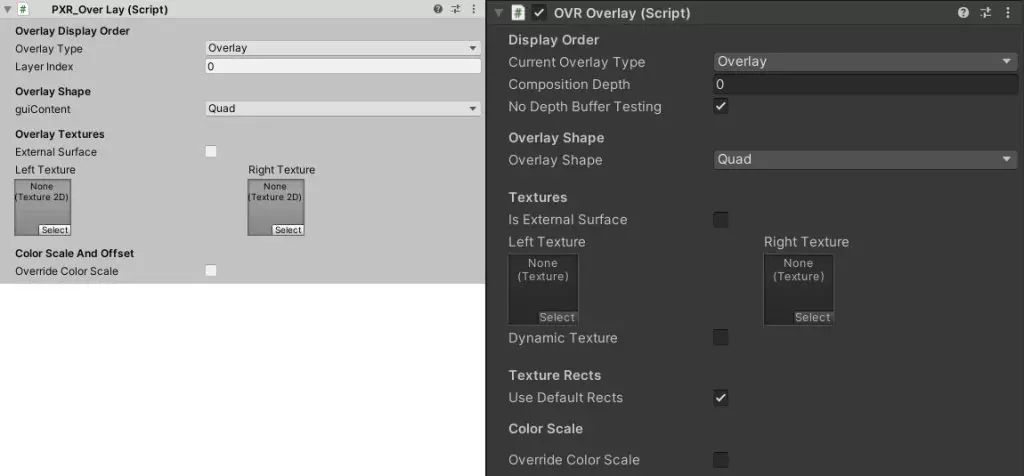Open presets for PXR_Over Lay script
This screenshot has height=476, width=1024.
[456, 9]
